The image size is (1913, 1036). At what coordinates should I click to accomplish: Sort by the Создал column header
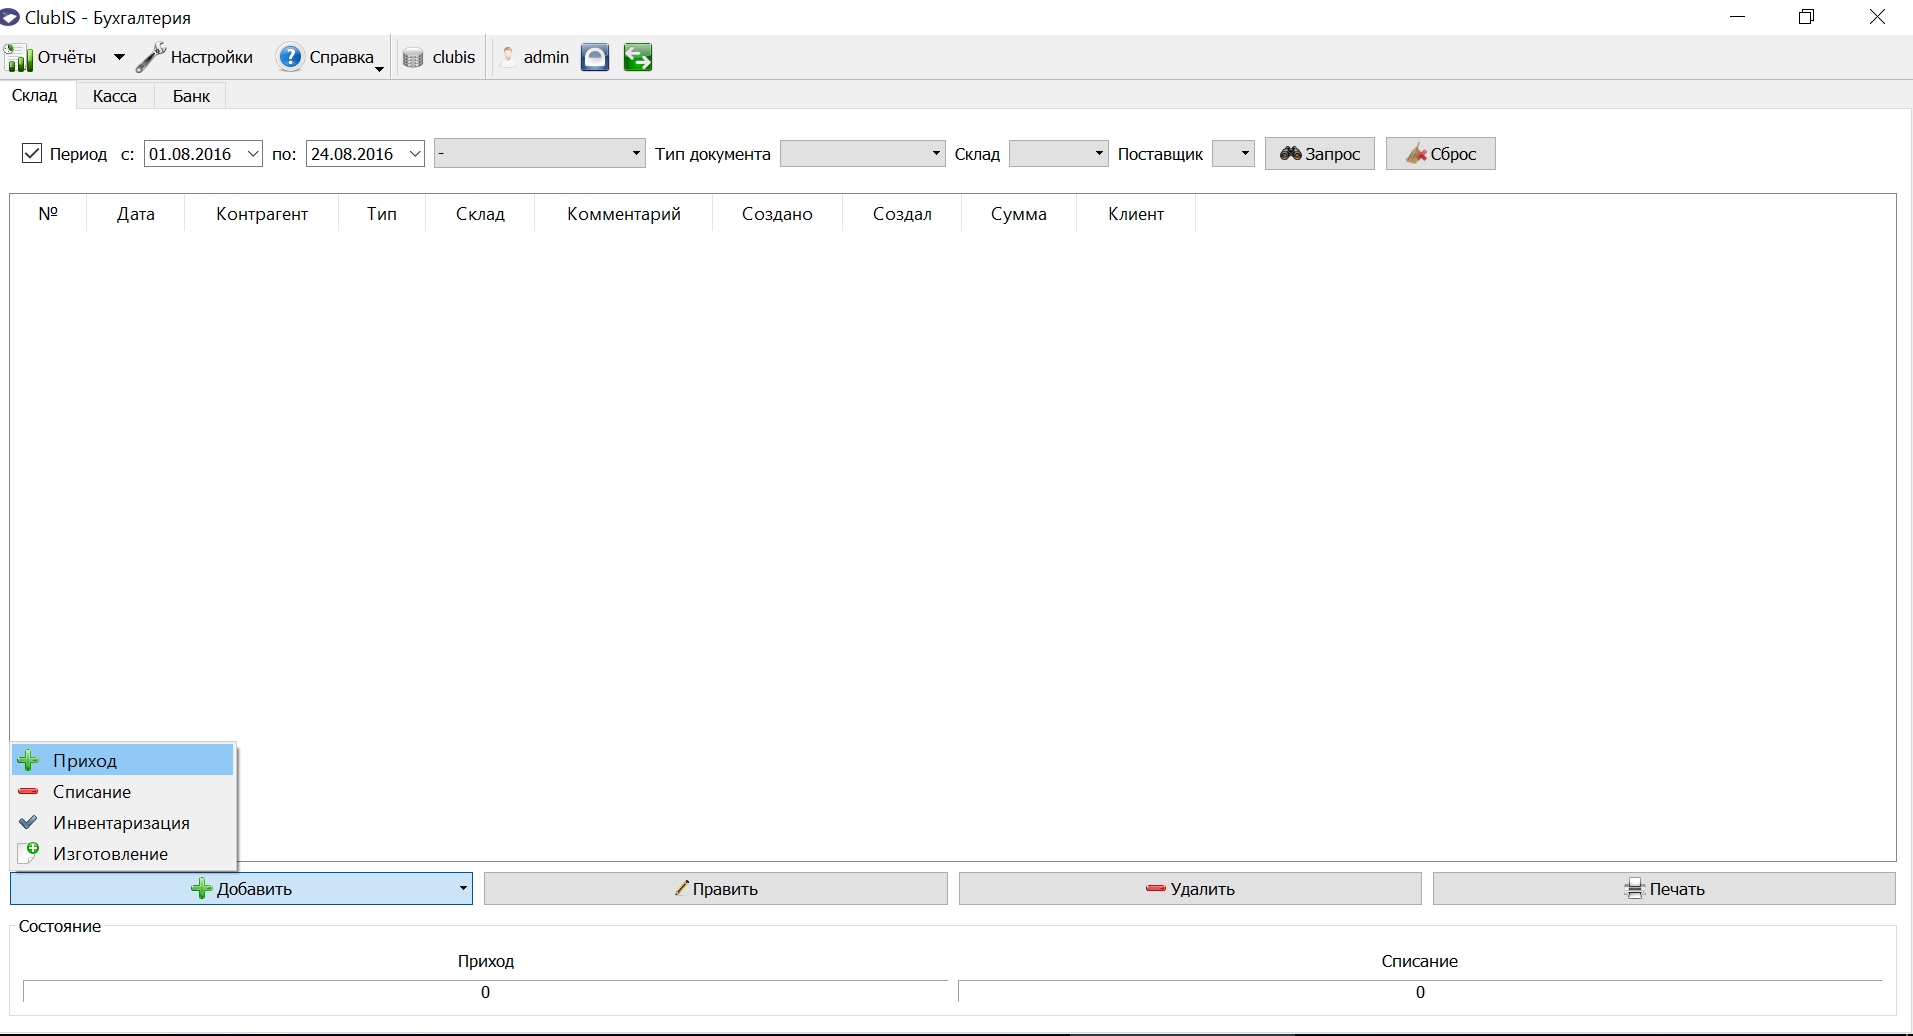(902, 214)
